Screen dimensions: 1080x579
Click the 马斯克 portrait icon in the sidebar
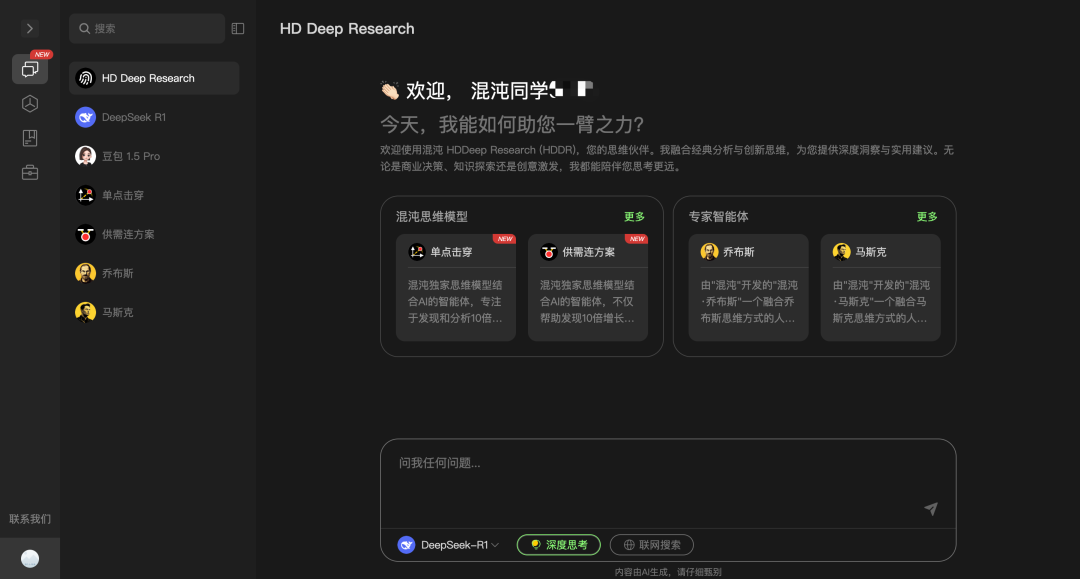tap(85, 313)
